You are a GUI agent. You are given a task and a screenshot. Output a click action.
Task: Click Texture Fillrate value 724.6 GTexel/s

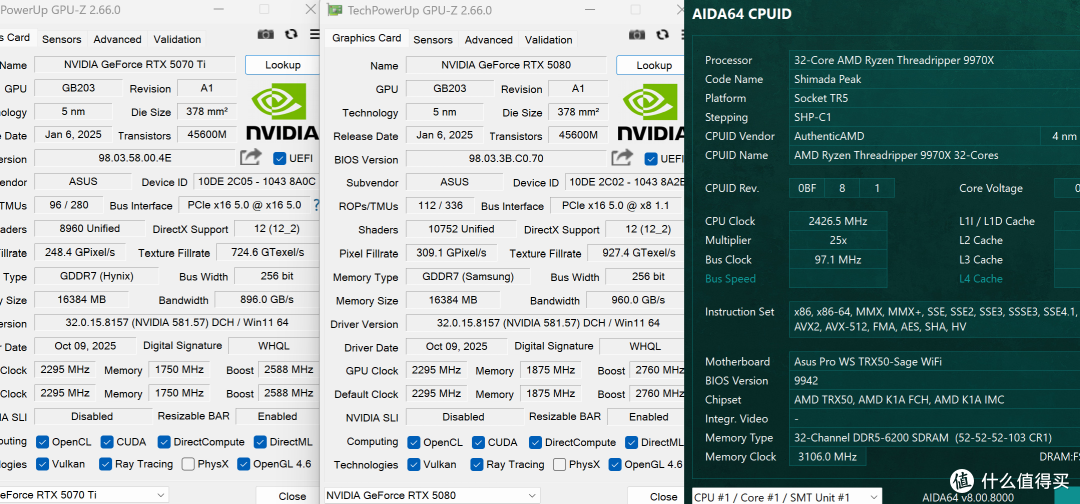267,253
